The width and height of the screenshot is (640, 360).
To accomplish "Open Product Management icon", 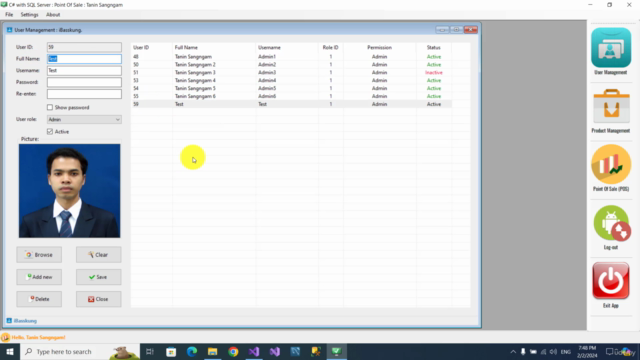I will [x=611, y=106].
